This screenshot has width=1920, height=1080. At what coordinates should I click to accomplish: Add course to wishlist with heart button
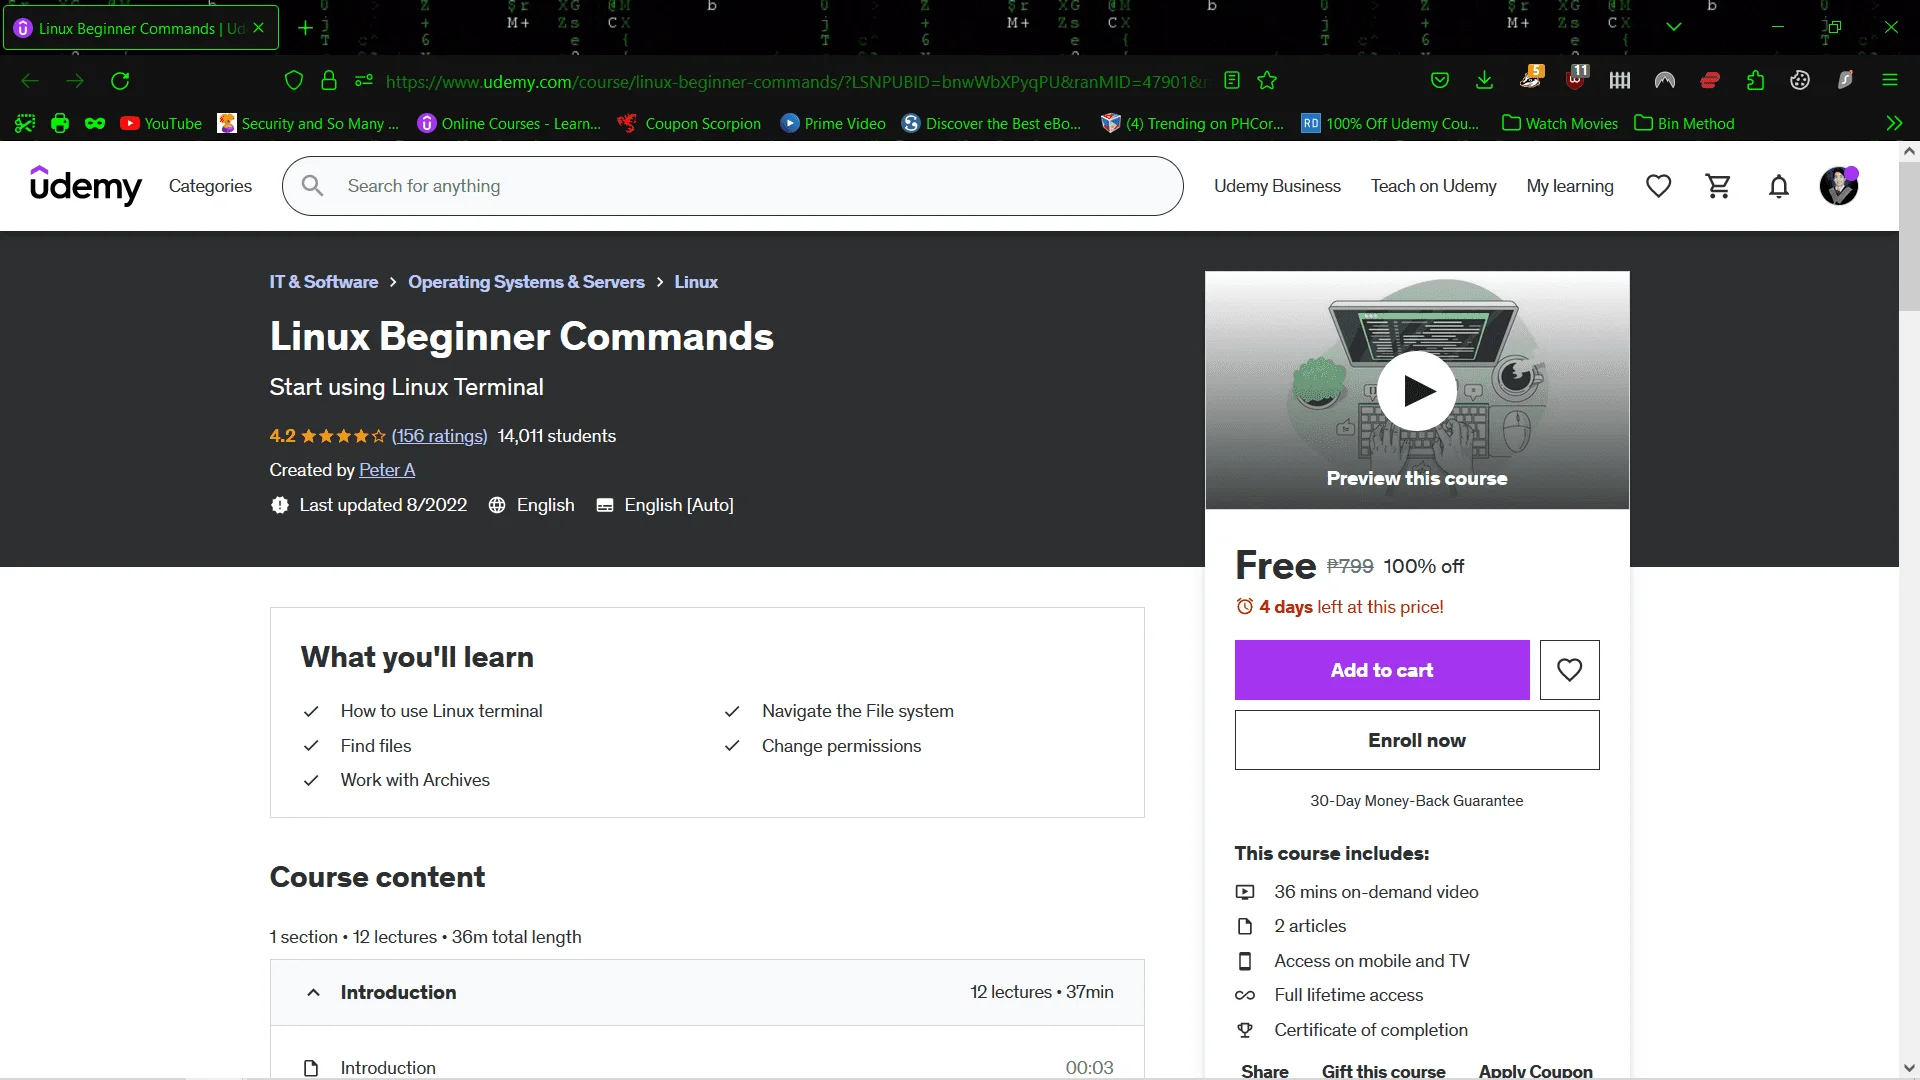click(1569, 670)
